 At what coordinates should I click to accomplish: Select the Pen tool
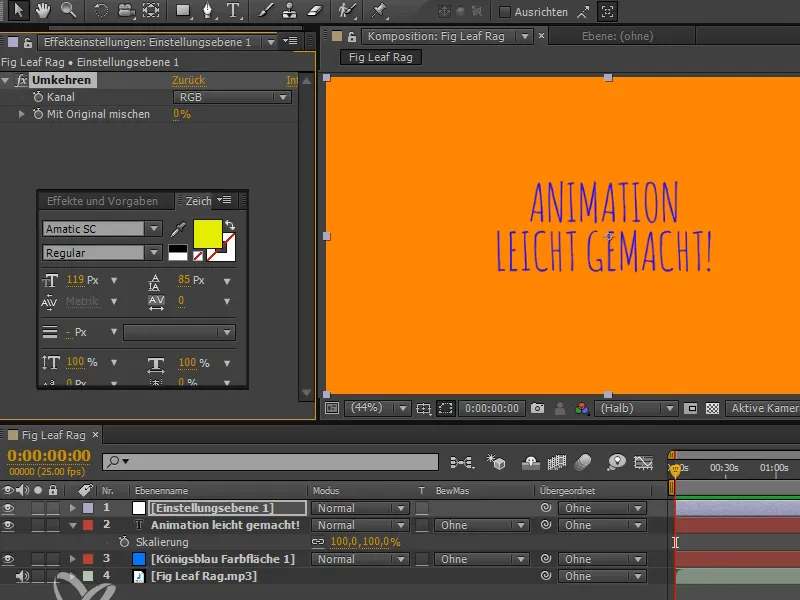[207, 12]
